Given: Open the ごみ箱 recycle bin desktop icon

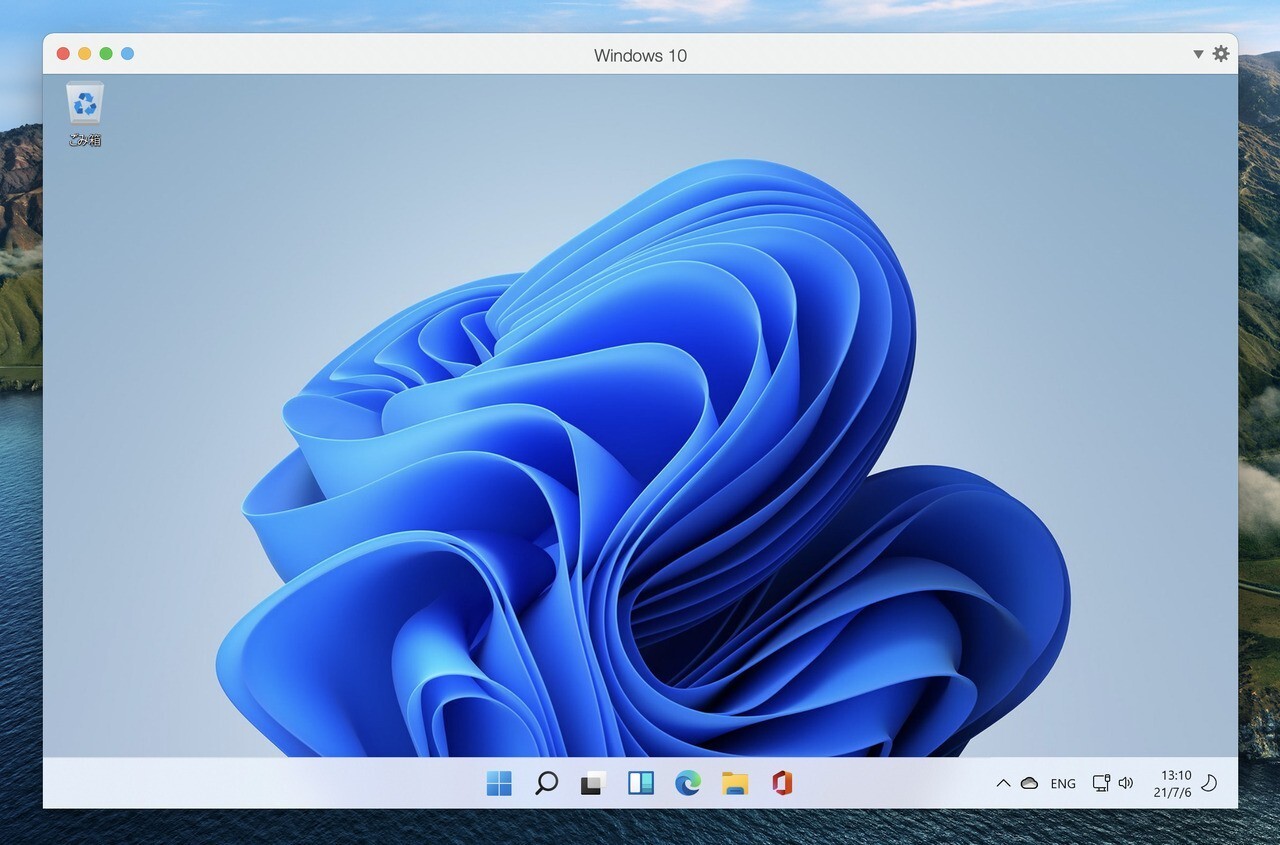Looking at the screenshot, I should click(x=85, y=114).
